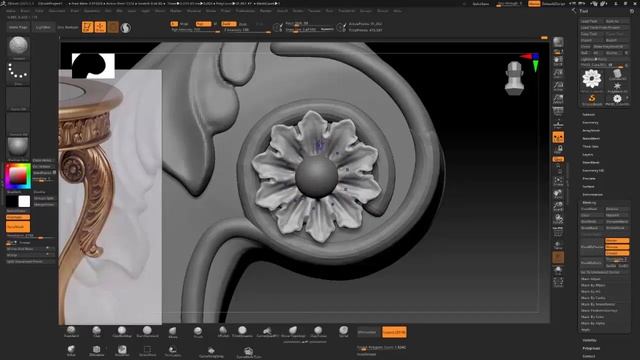Click the BPR render icon
This screenshot has width=640, height=360.
click(x=558, y=42)
